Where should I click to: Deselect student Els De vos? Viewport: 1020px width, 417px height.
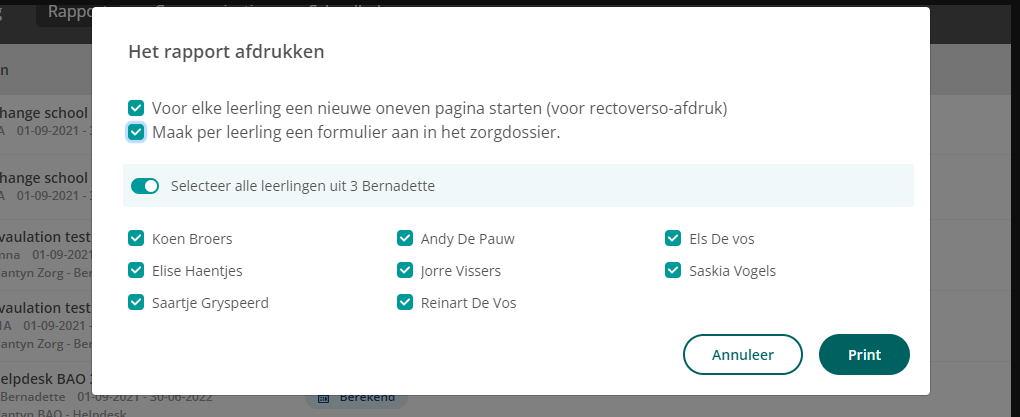click(x=673, y=238)
